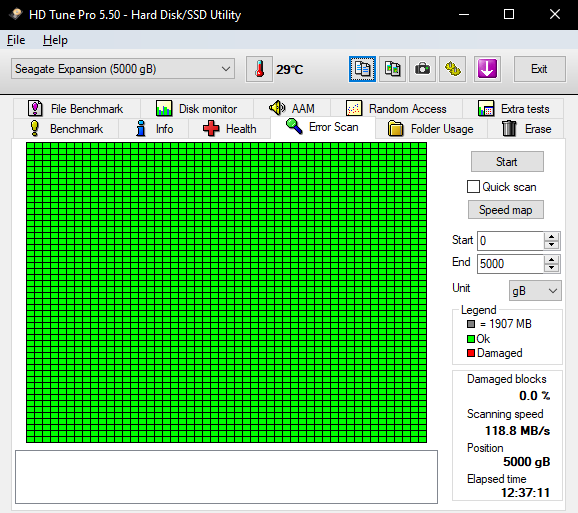Close the HD Tune Pro window
The height and width of the screenshot is (513, 578).
point(555,15)
